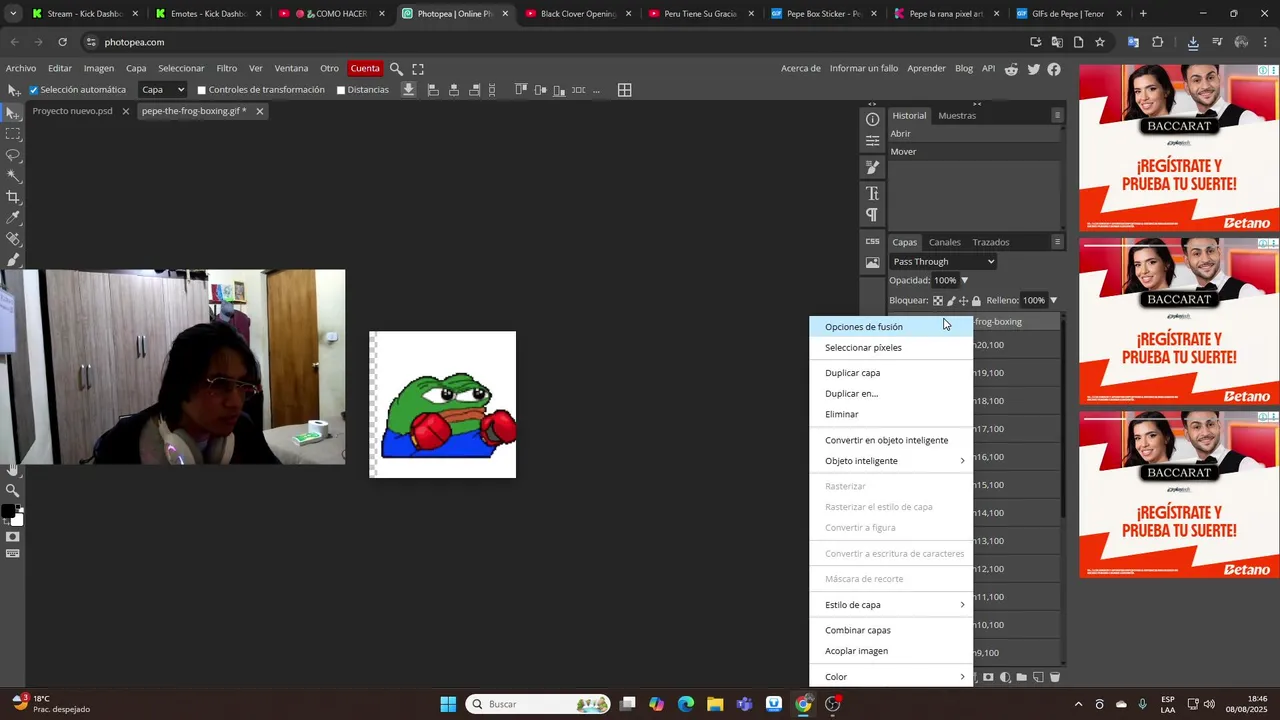Open Capas panel options menu

[1057, 242]
